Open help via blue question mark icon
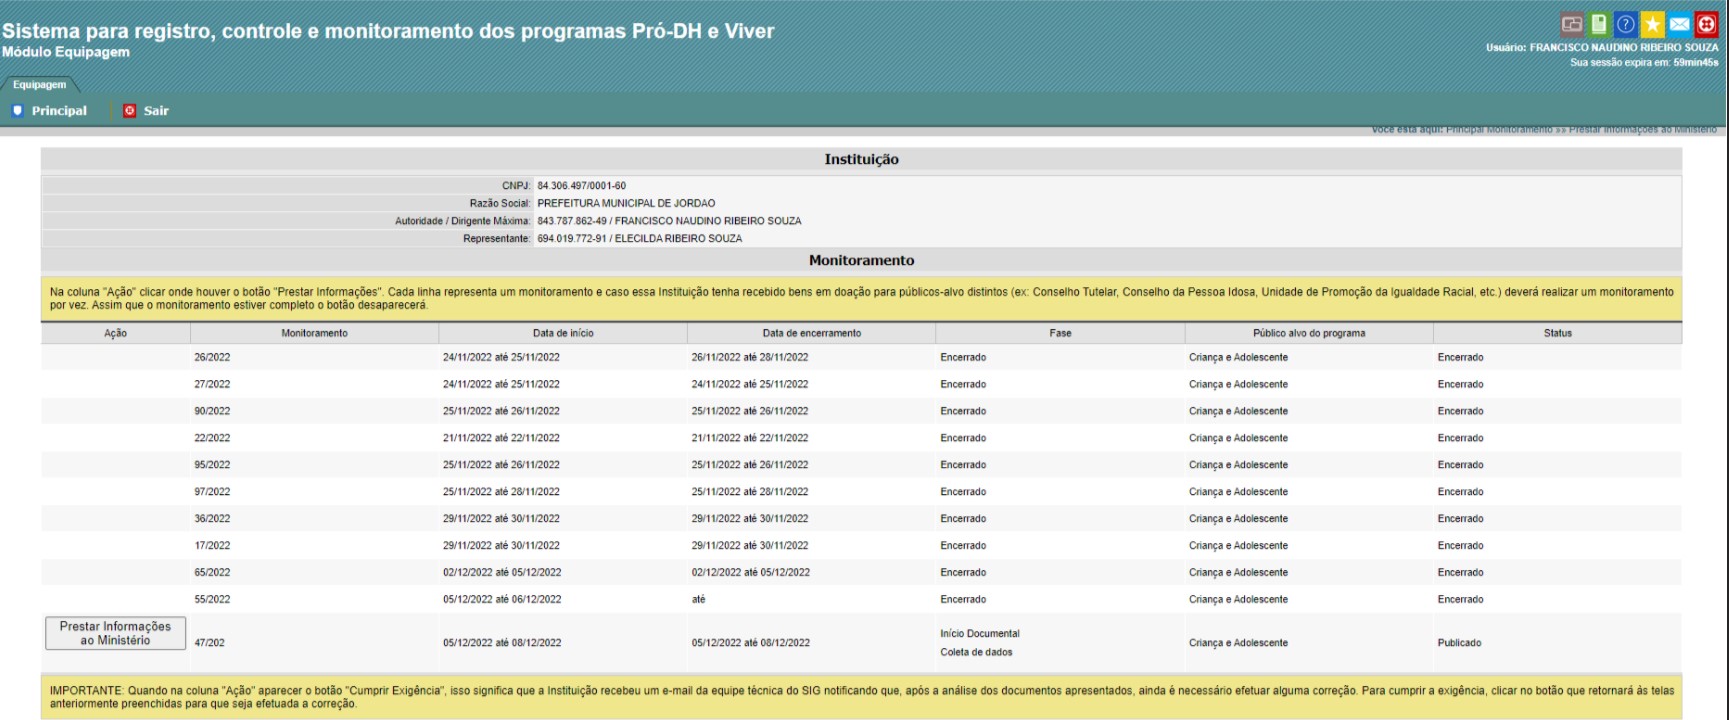 1626,25
